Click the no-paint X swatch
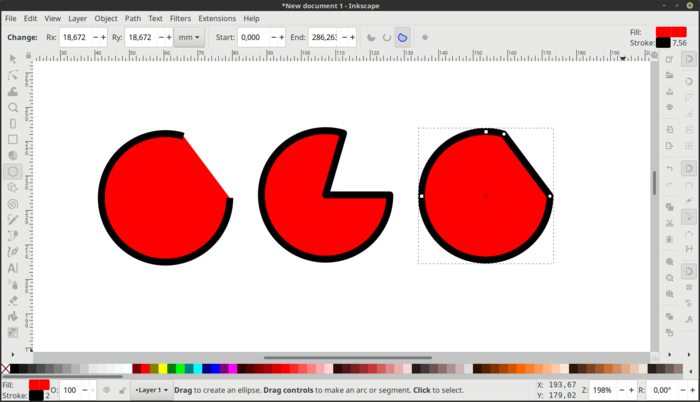The height and width of the screenshot is (402, 700). pyautogui.click(x=5, y=368)
